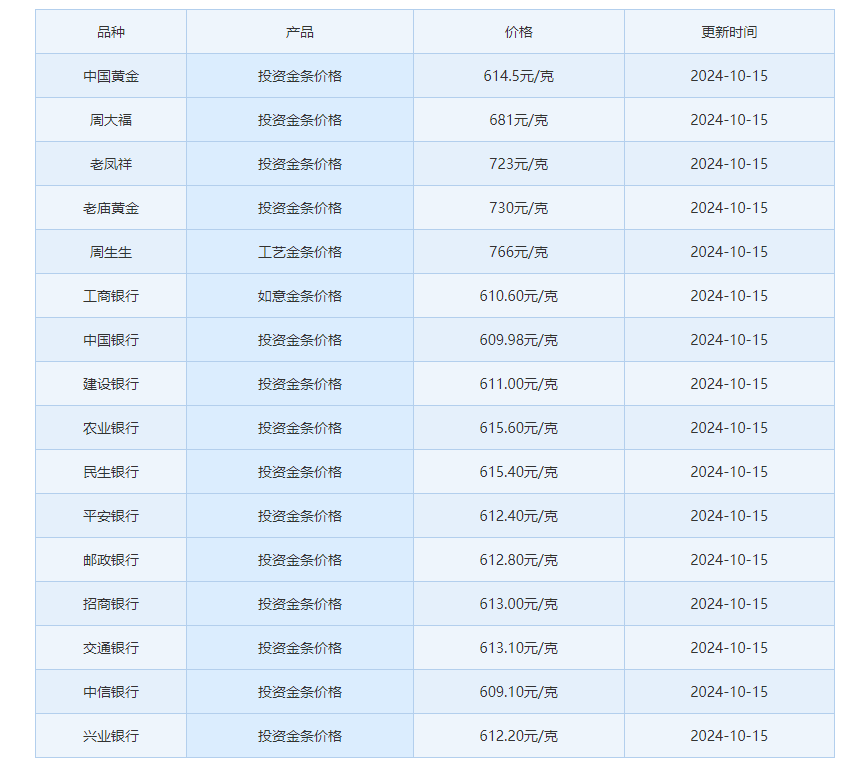Select the 平安银行 cell

point(111,516)
